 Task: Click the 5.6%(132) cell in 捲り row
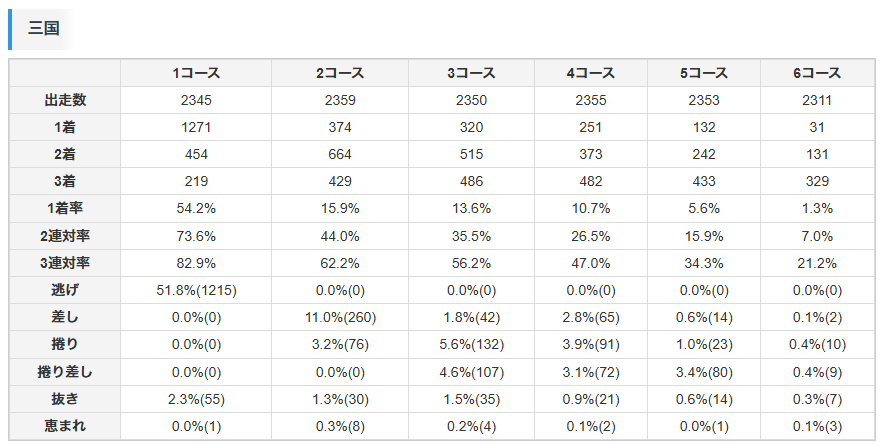471,344
